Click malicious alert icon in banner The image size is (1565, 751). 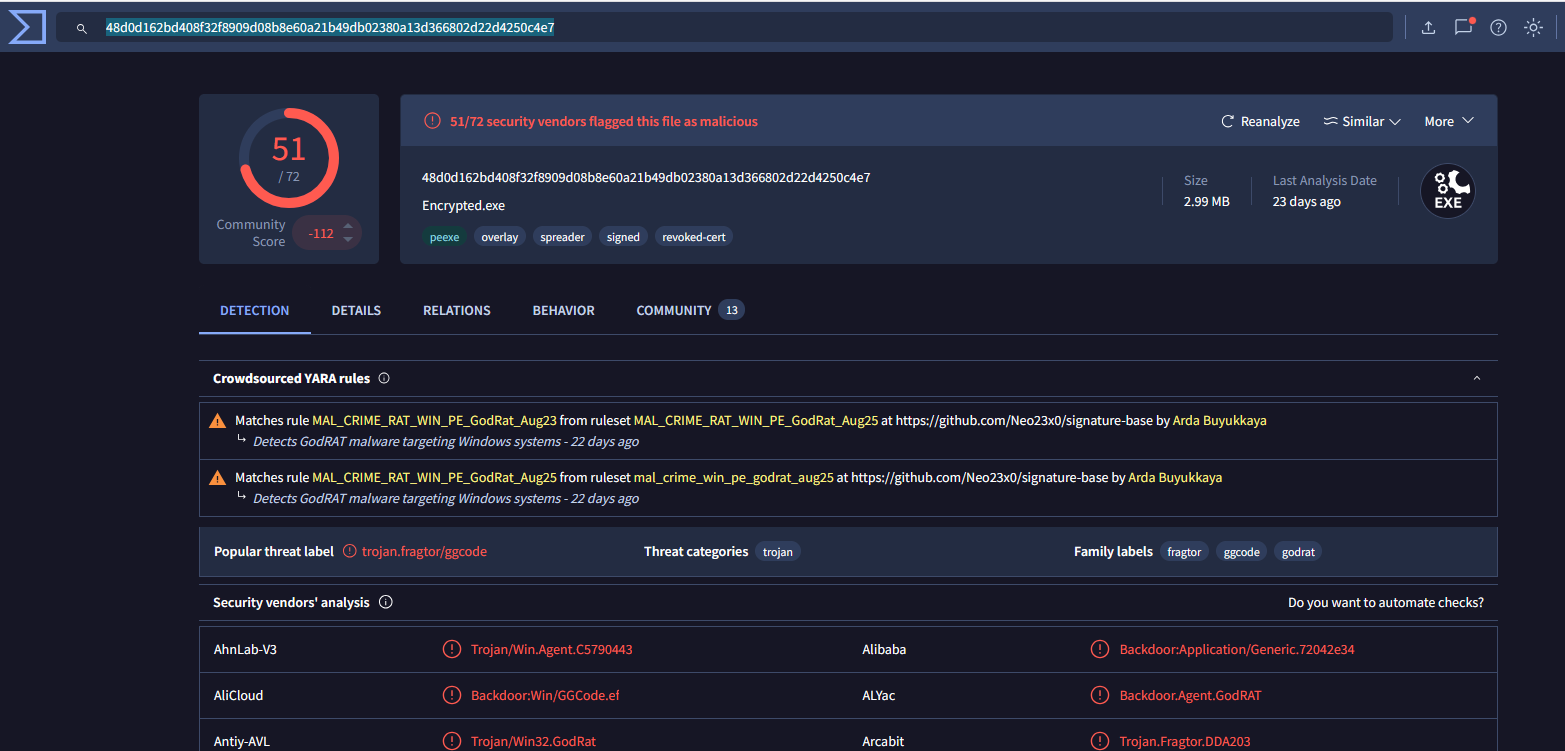point(432,121)
